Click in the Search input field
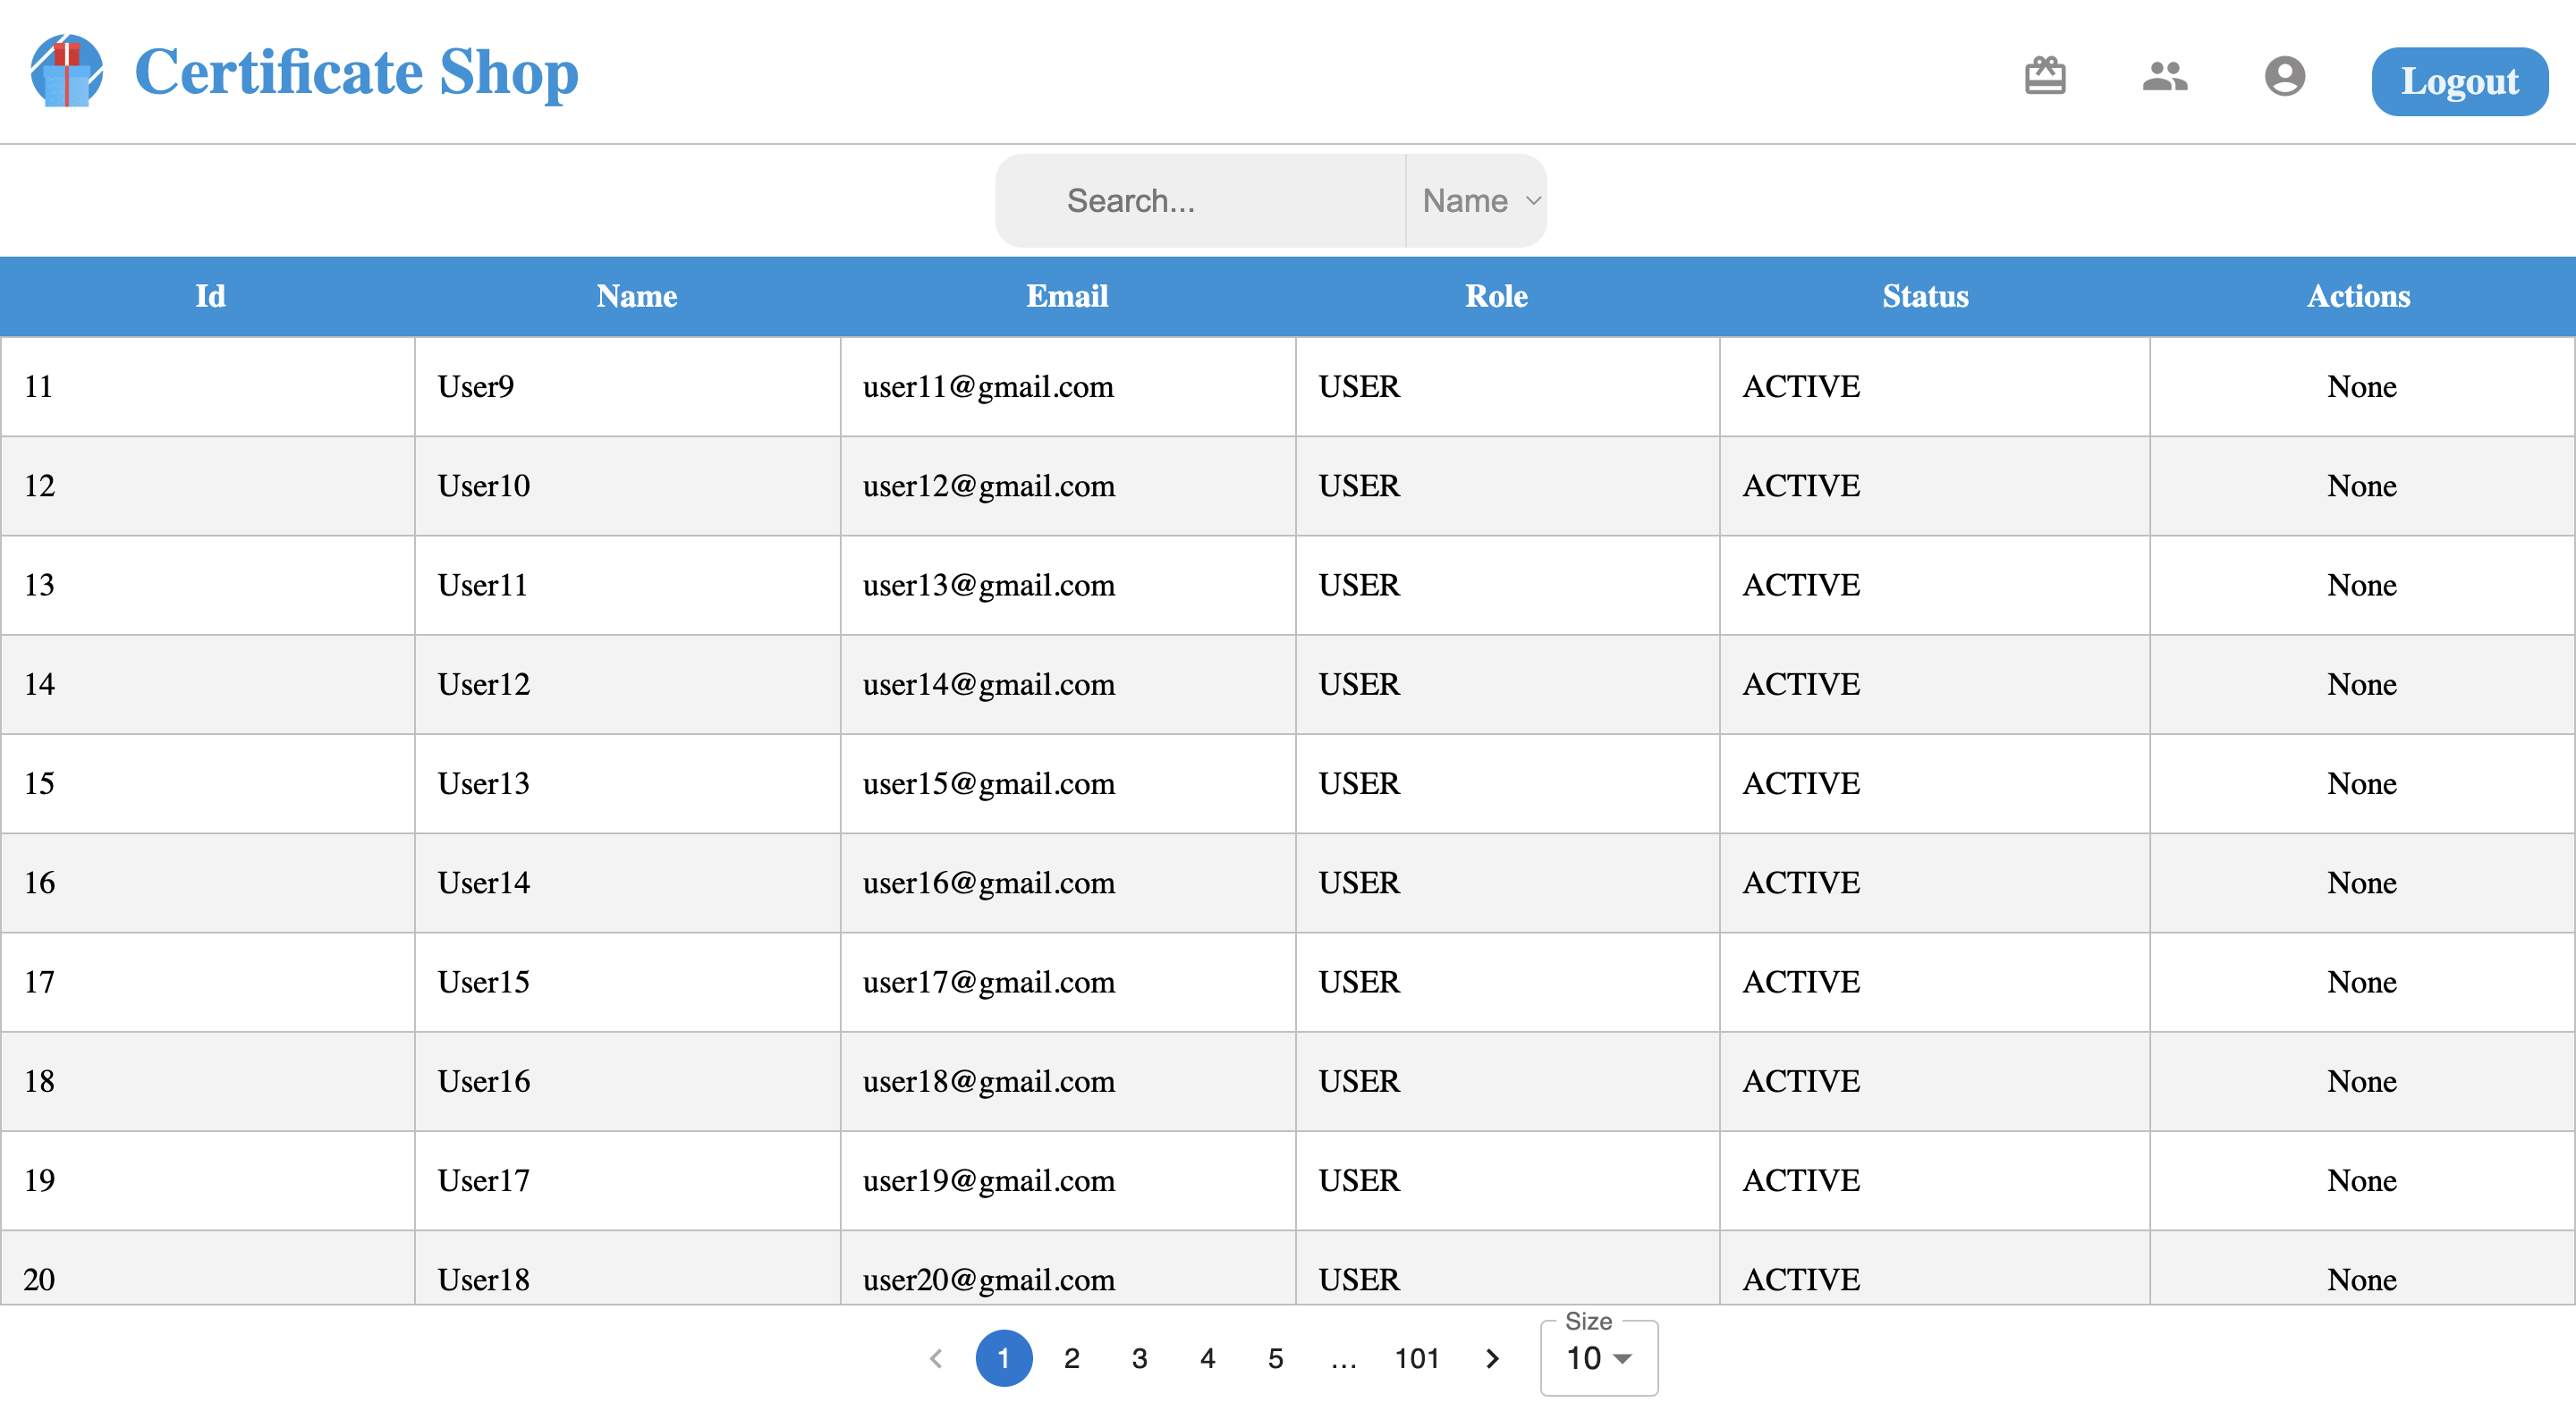 1200,200
